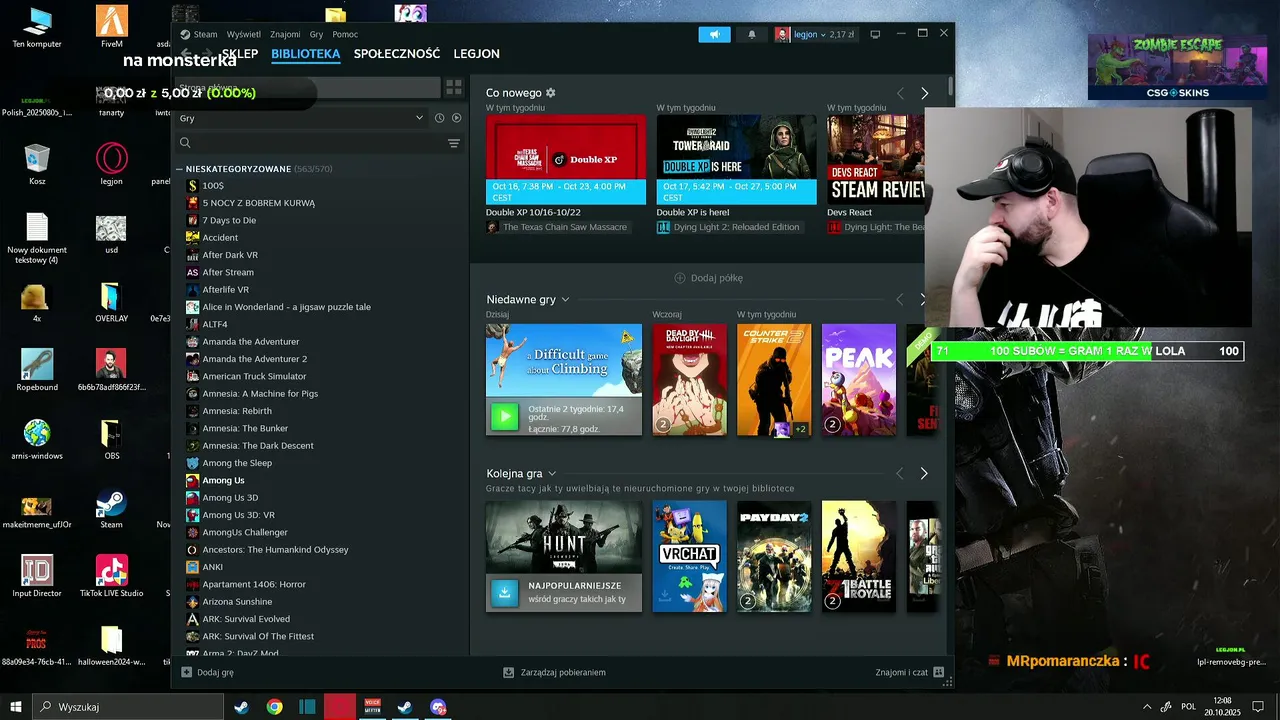Open Znajomi i czat friends icon
The width and height of the screenshot is (1280, 720).
pyautogui.click(x=938, y=672)
